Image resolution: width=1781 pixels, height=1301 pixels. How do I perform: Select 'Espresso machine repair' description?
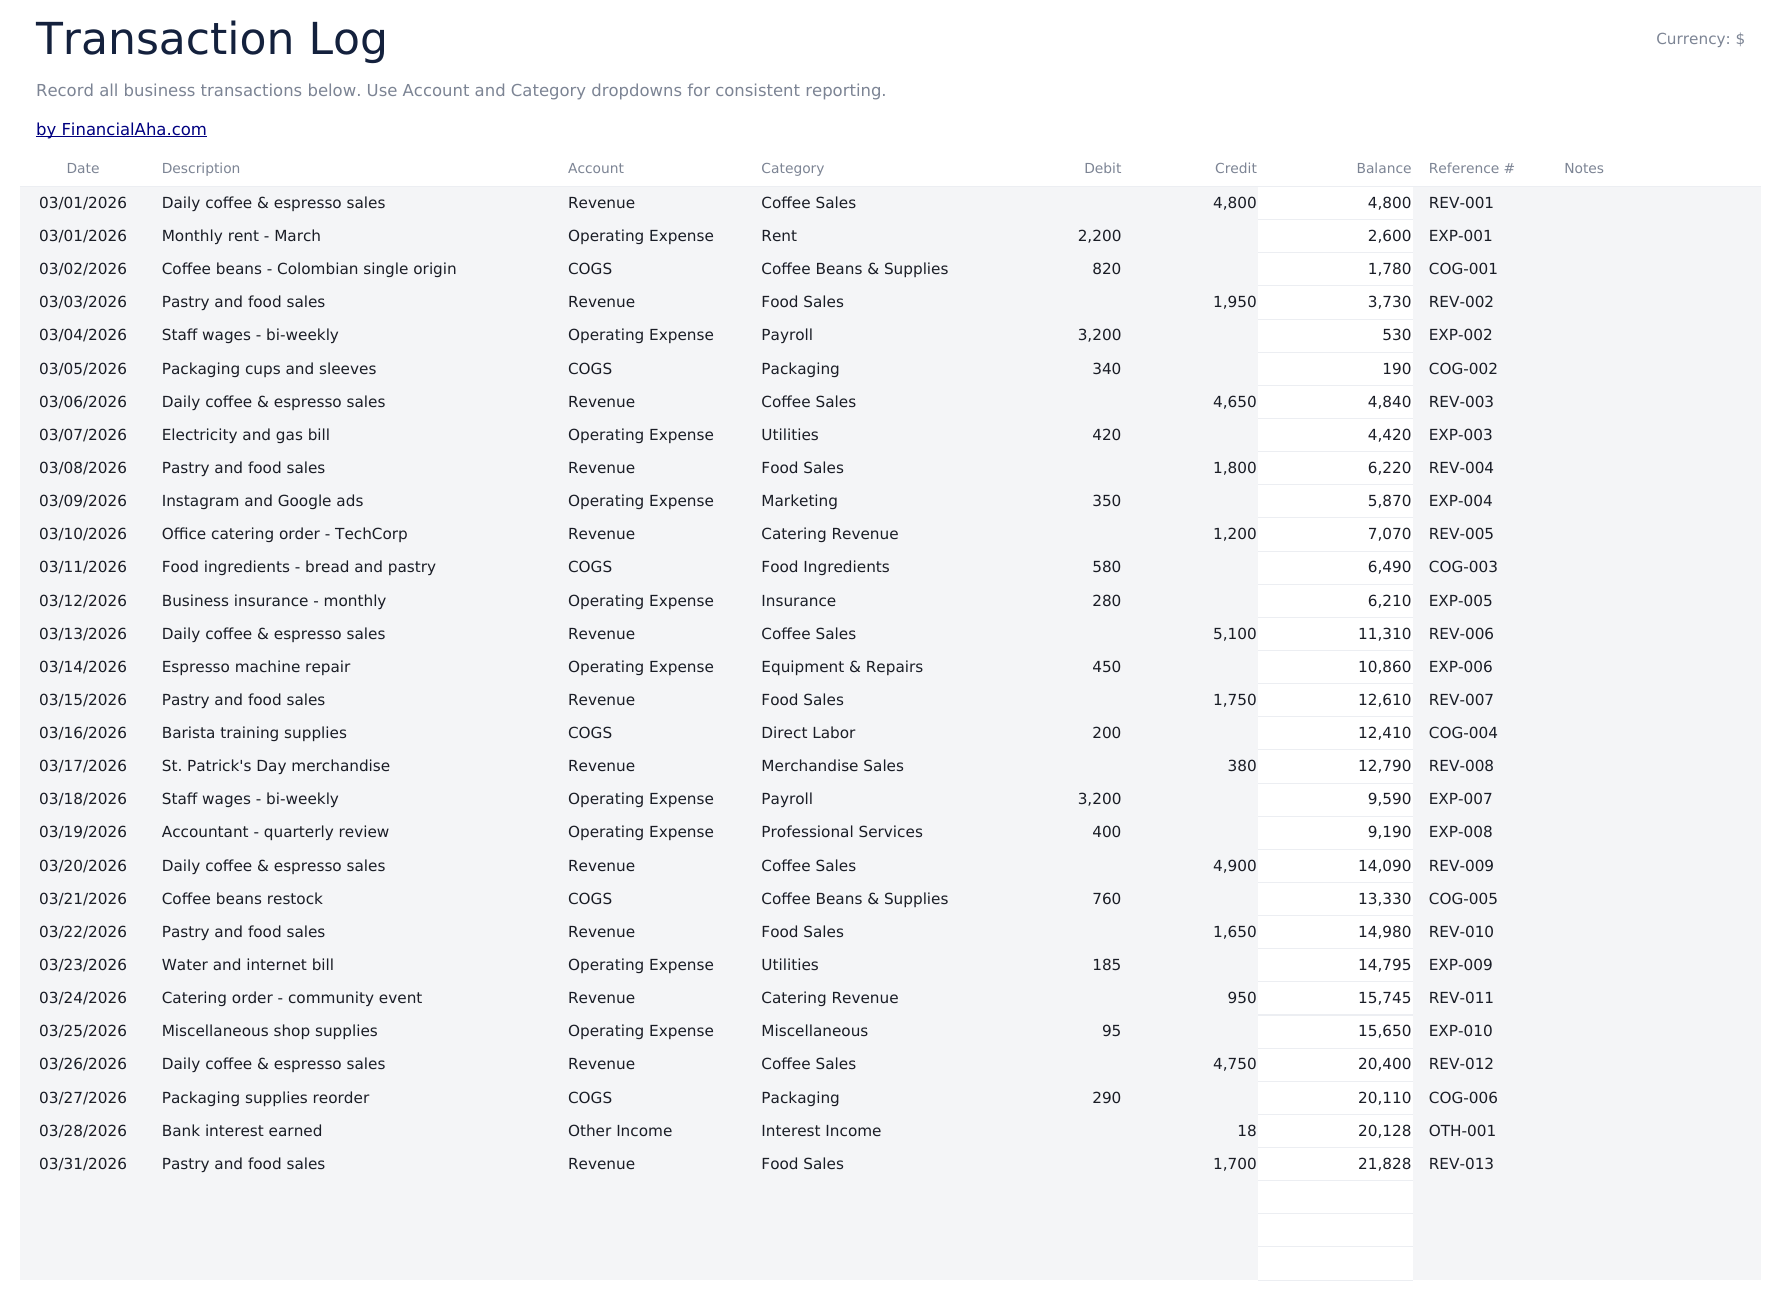coord(256,667)
